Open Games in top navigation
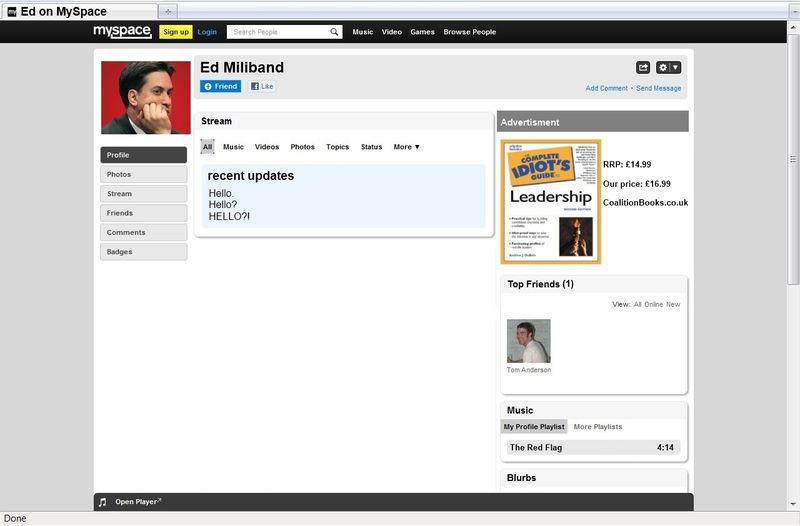 click(x=422, y=32)
